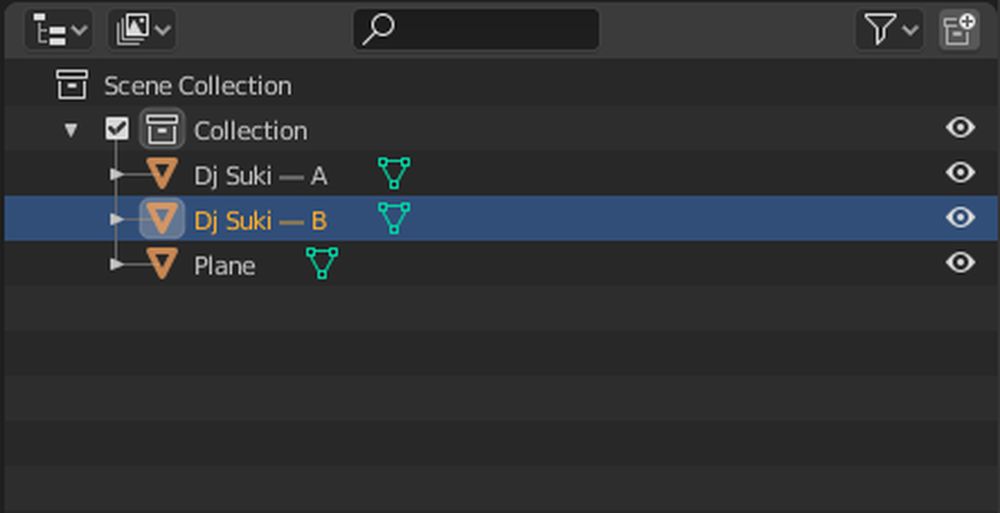
Task: Add a new collection with top-right button
Action: pyautogui.click(x=960, y=29)
